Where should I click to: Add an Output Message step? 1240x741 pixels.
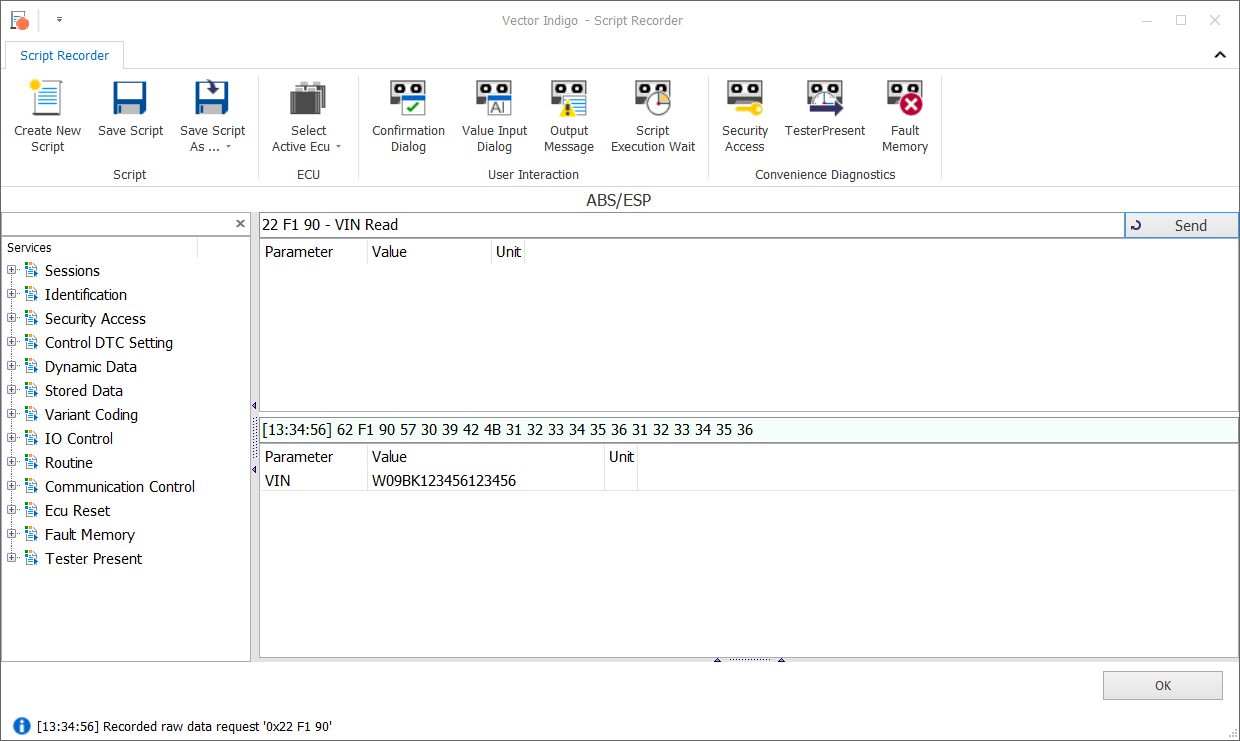click(569, 117)
